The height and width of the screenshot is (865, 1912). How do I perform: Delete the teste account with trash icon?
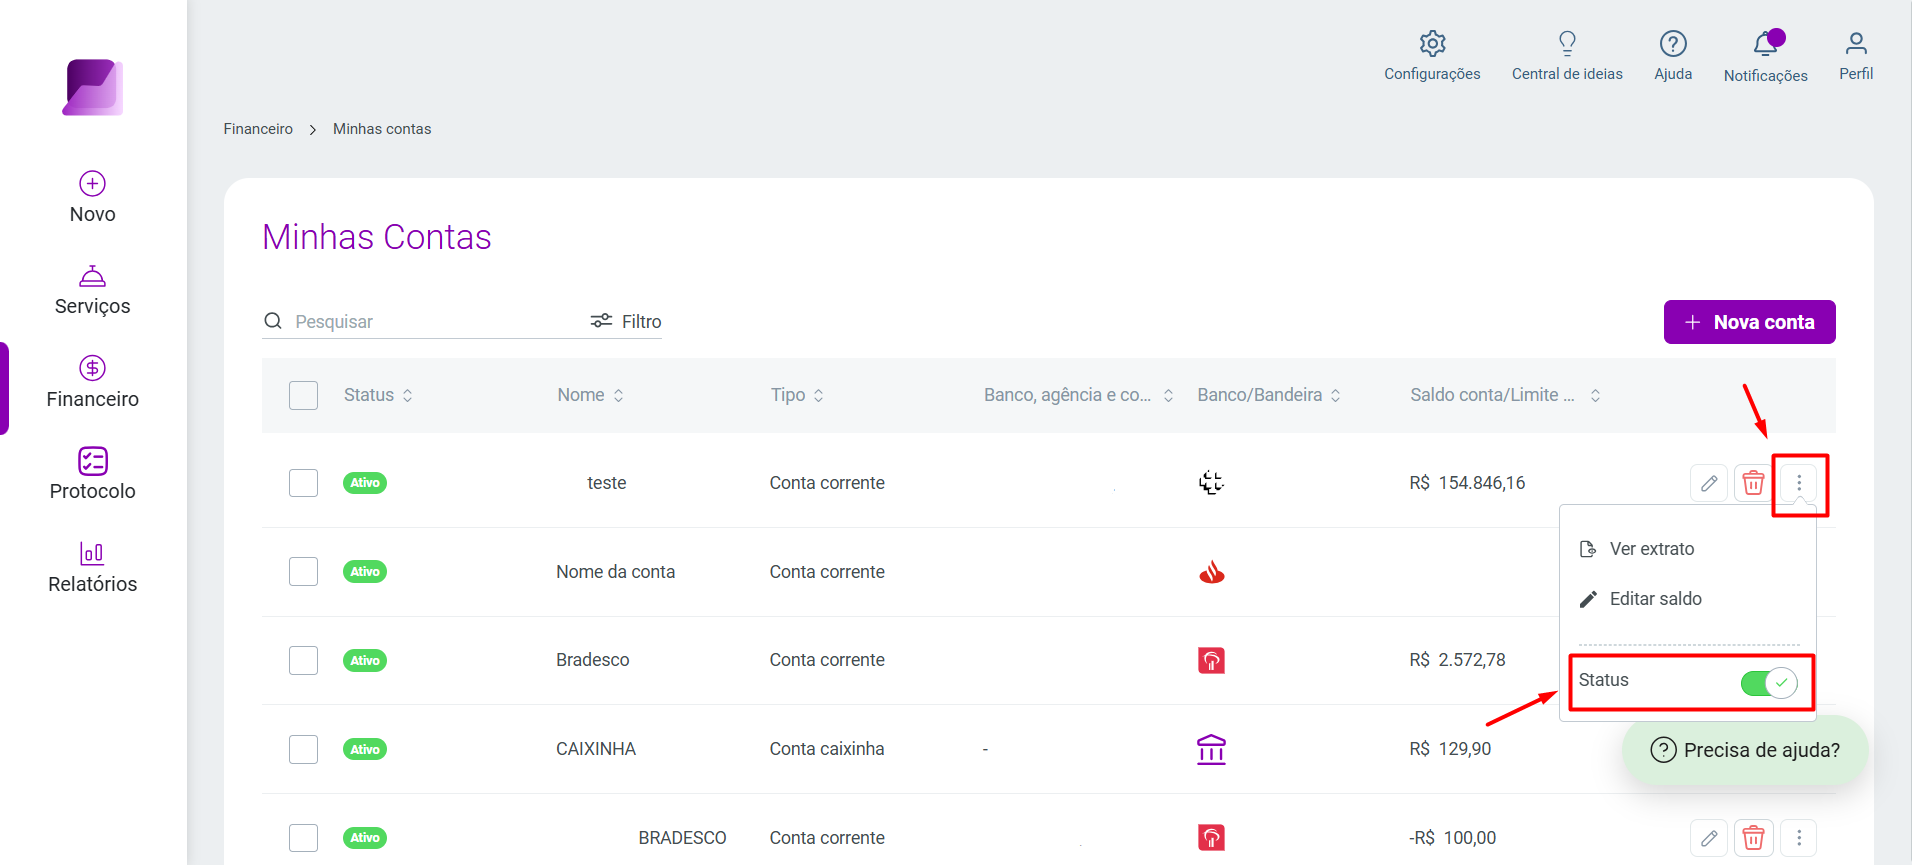click(1753, 484)
